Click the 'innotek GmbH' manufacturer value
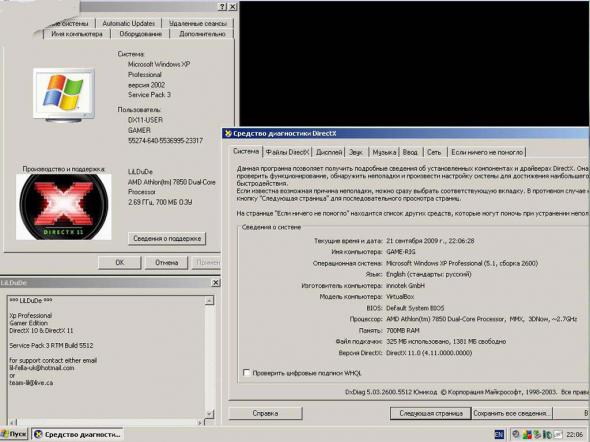 click(405, 286)
